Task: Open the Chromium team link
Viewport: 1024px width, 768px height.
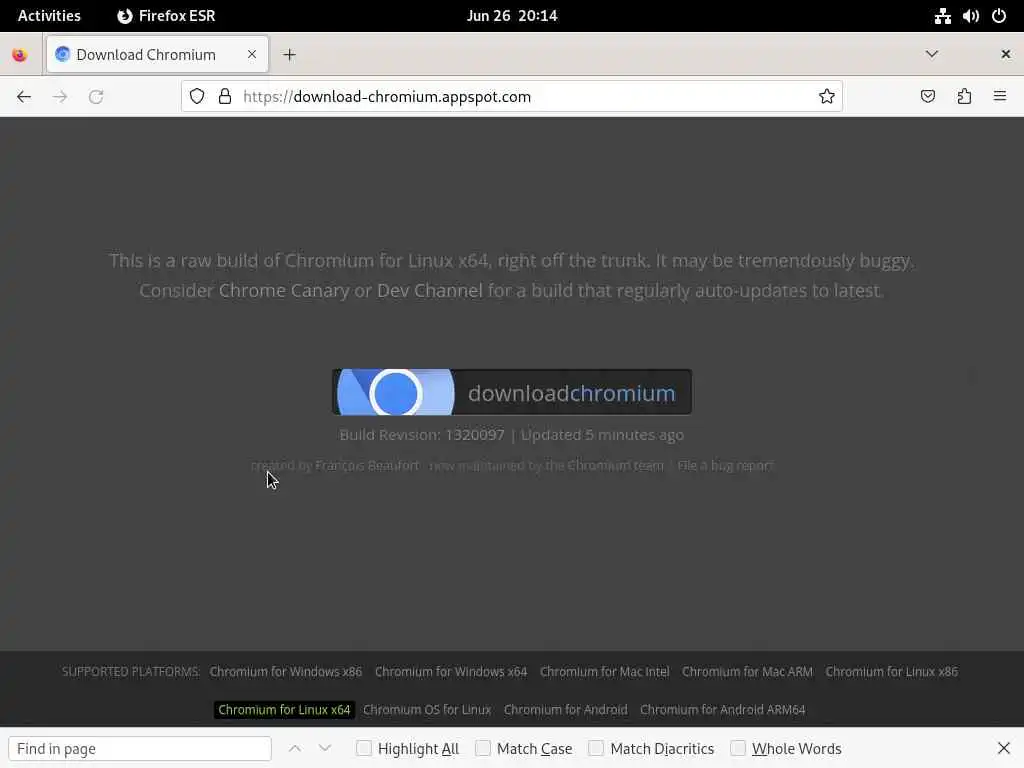Action: [x=615, y=466]
